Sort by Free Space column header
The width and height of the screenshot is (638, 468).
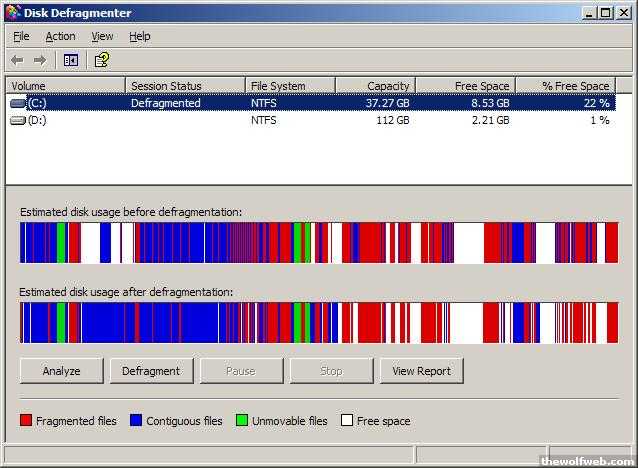coord(465,85)
